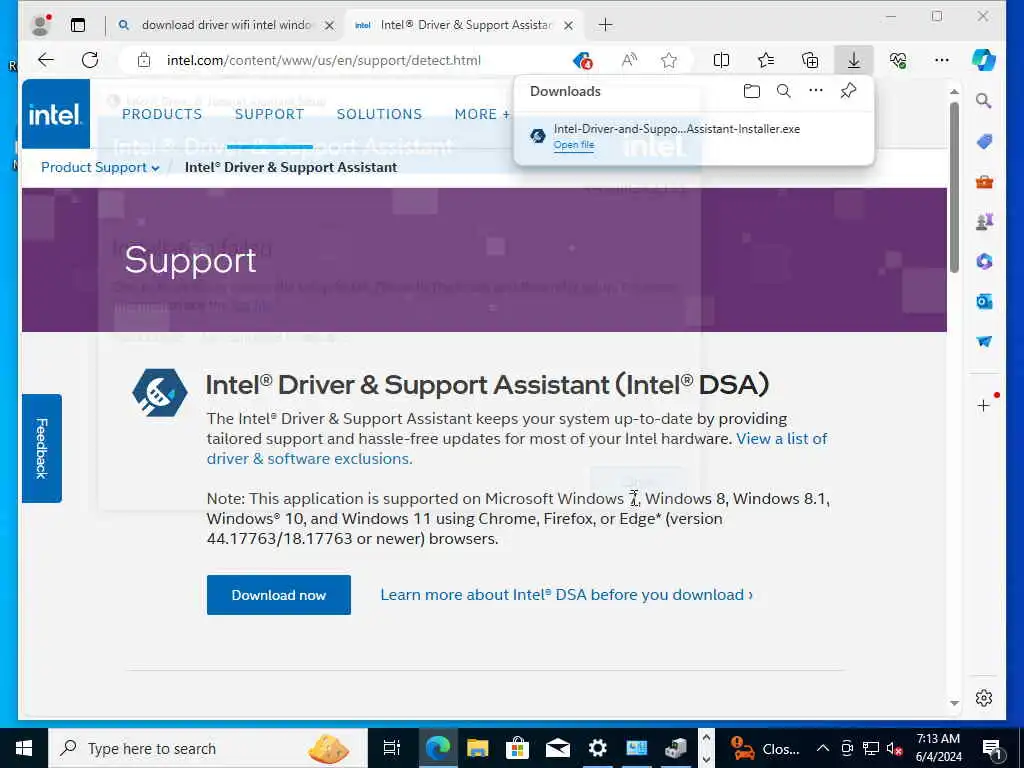Click the page vertical scrollbar thumb

[x=954, y=187]
